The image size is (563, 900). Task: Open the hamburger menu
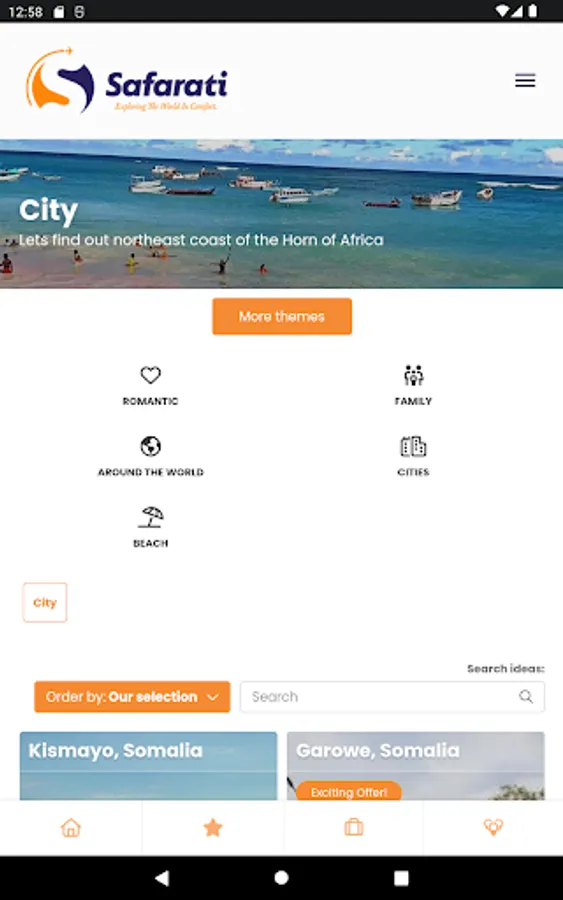pyautogui.click(x=525, y=80)
